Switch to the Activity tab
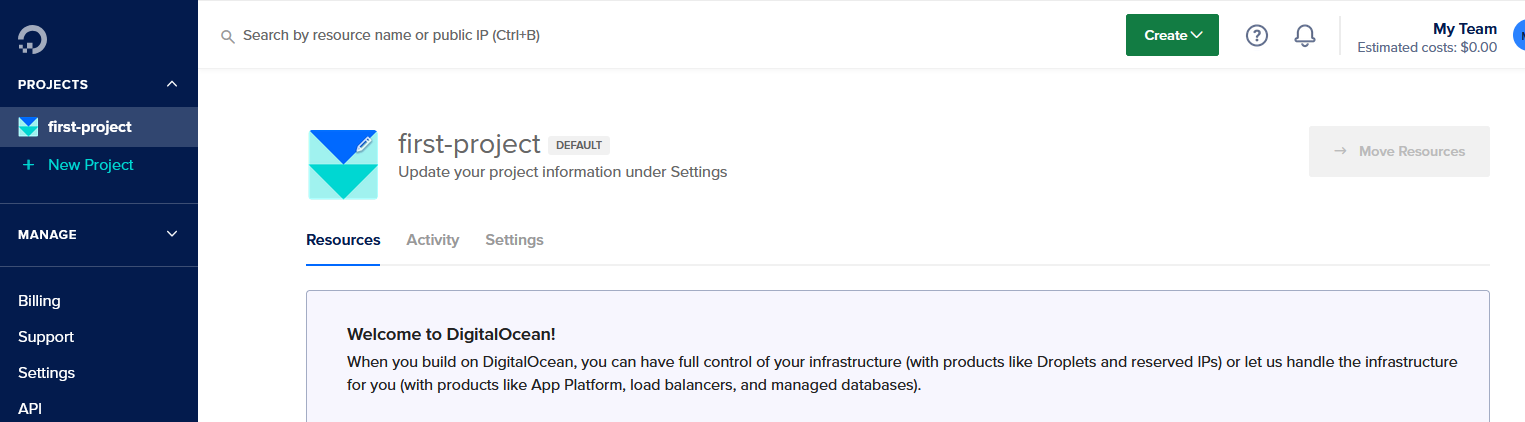The width and height of the screenshot is (1525, 422). (x=433, y=240)
